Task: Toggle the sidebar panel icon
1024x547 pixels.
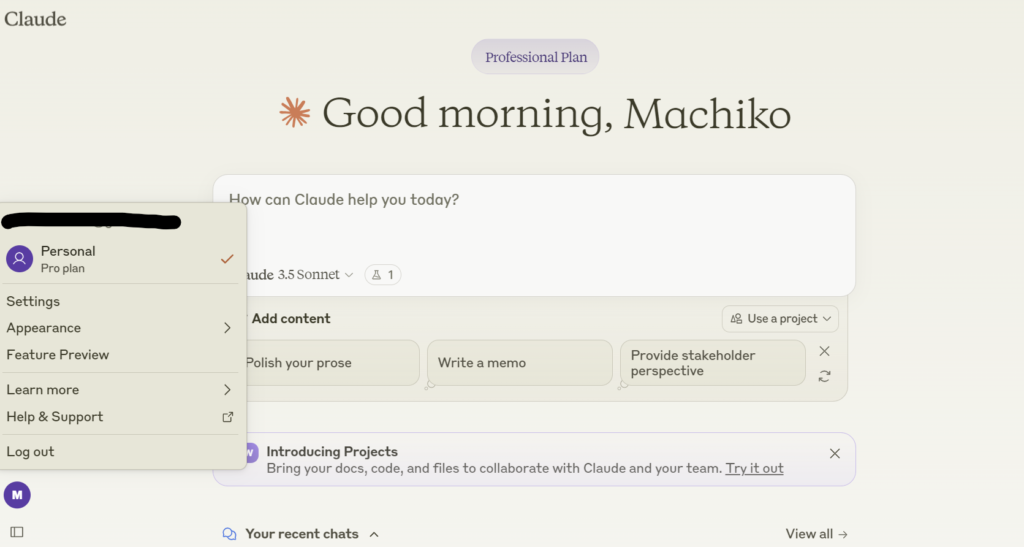Action: point(17,532)
